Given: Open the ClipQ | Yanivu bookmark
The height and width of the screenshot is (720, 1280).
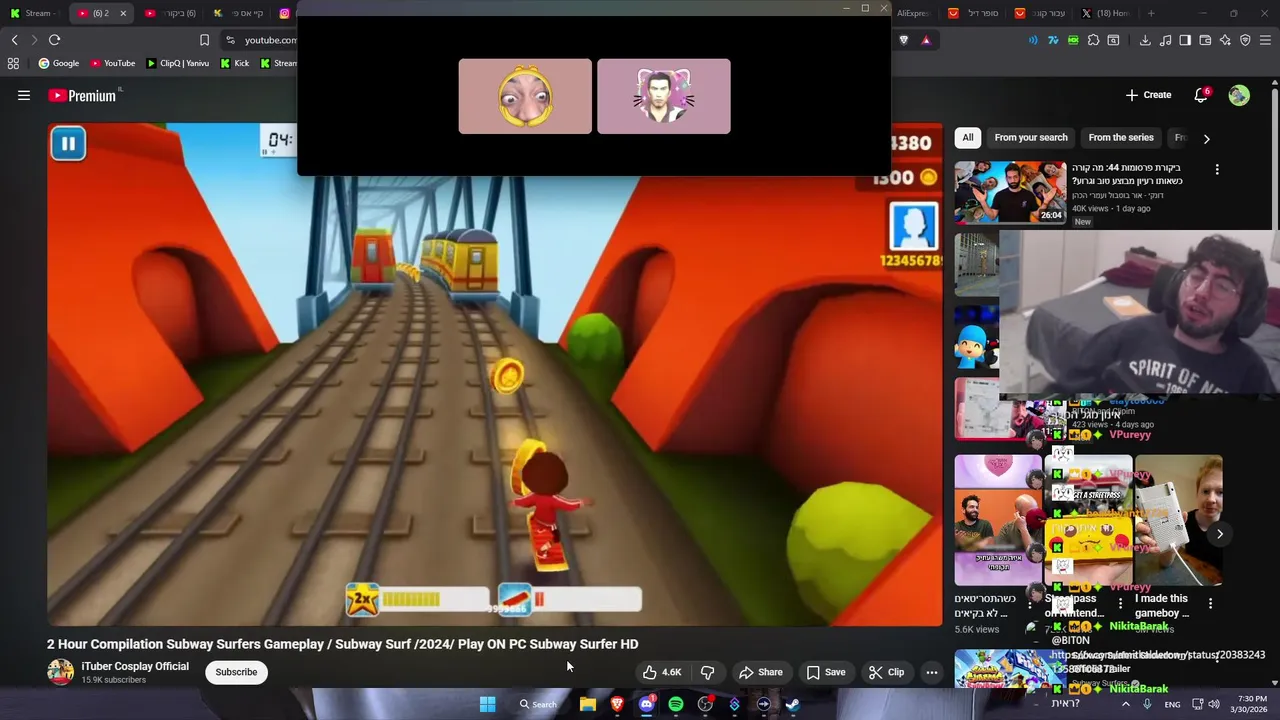Looking at the screenshot, I should pos(178,63).
